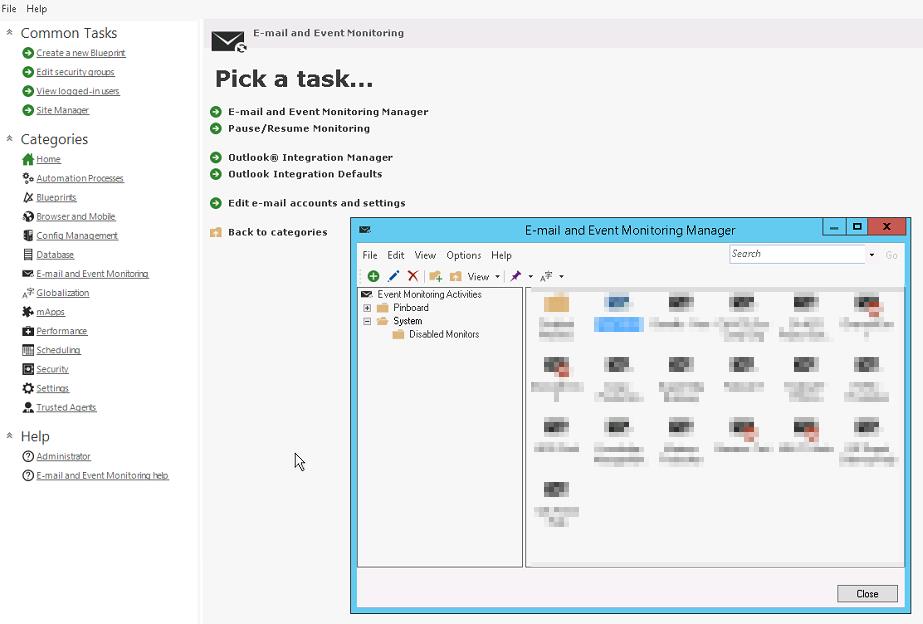
Task: Click the green add new monitor icon
Action: click(x=373, y=276)
